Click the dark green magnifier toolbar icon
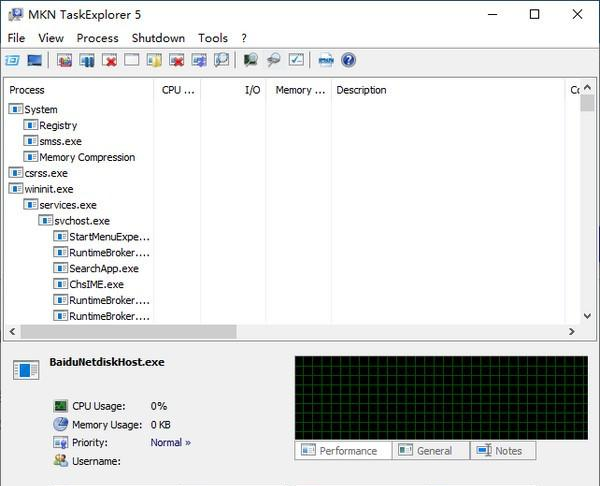The height and width of the screenshot is (486, 600). [251, 60]
